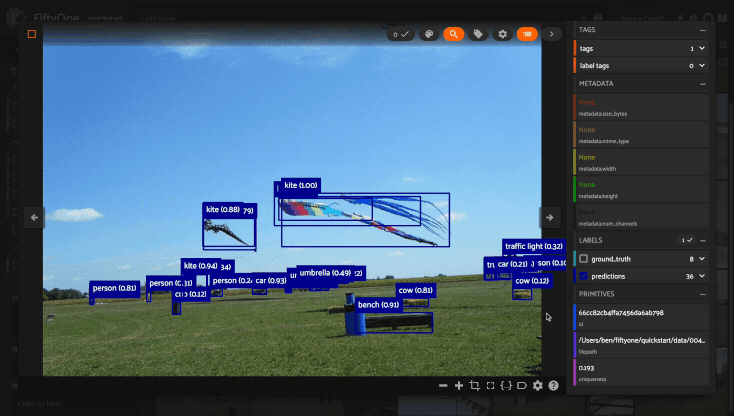
Task: Click the LABELS selected count checkmark pill
Action: [x=687, y=240]
